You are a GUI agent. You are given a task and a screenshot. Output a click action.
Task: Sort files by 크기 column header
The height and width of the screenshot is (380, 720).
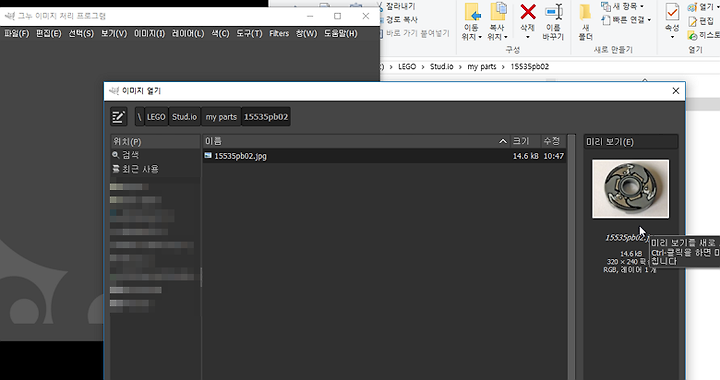point(525,141)
